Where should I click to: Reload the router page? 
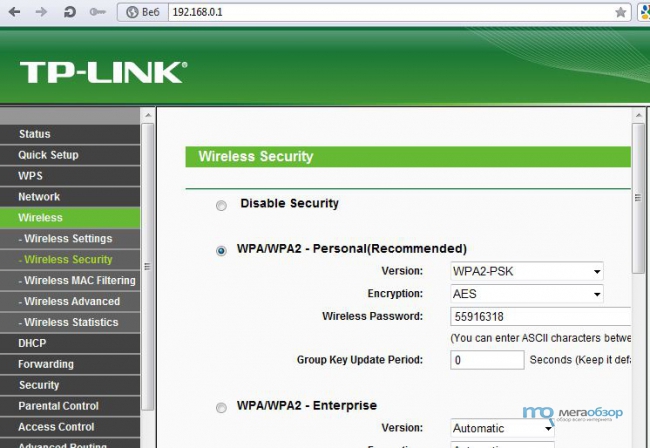coord(69,12)
